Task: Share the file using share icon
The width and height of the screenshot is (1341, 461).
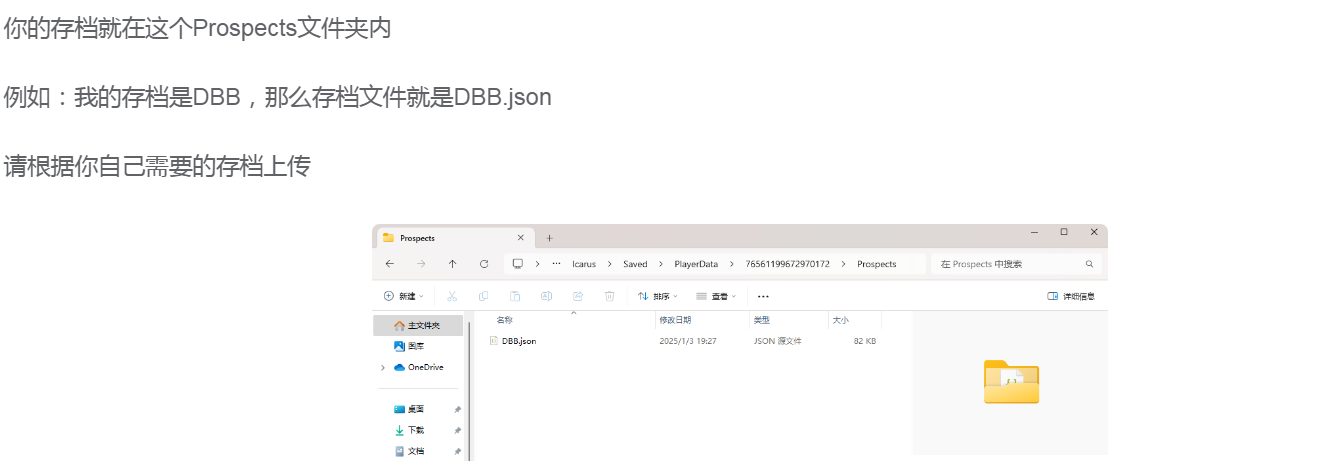Action: pyautogui.click(x=578, y=296)
